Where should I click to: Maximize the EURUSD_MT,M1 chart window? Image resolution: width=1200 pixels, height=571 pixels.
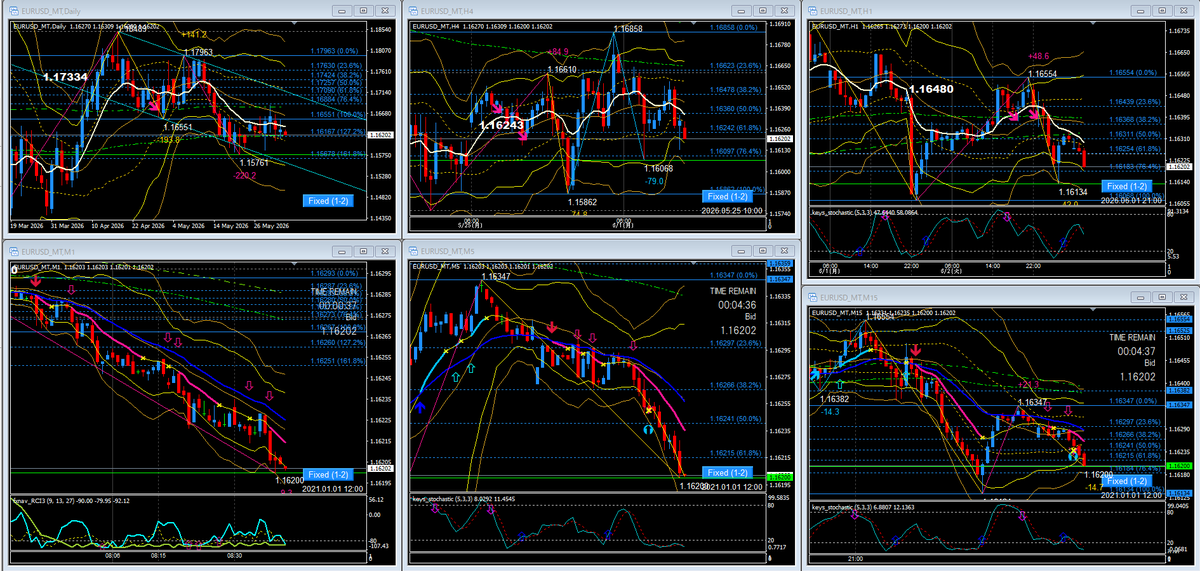(x=364, y=250)
